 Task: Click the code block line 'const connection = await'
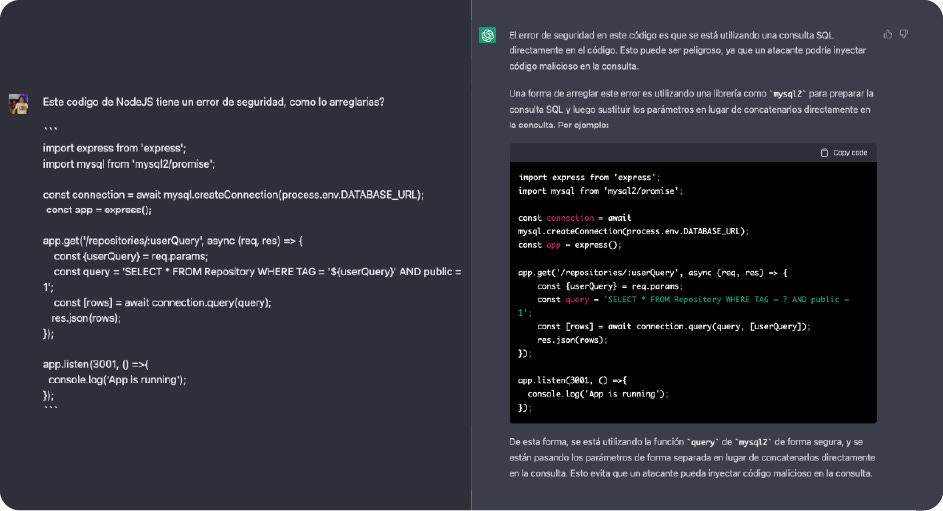574,218
